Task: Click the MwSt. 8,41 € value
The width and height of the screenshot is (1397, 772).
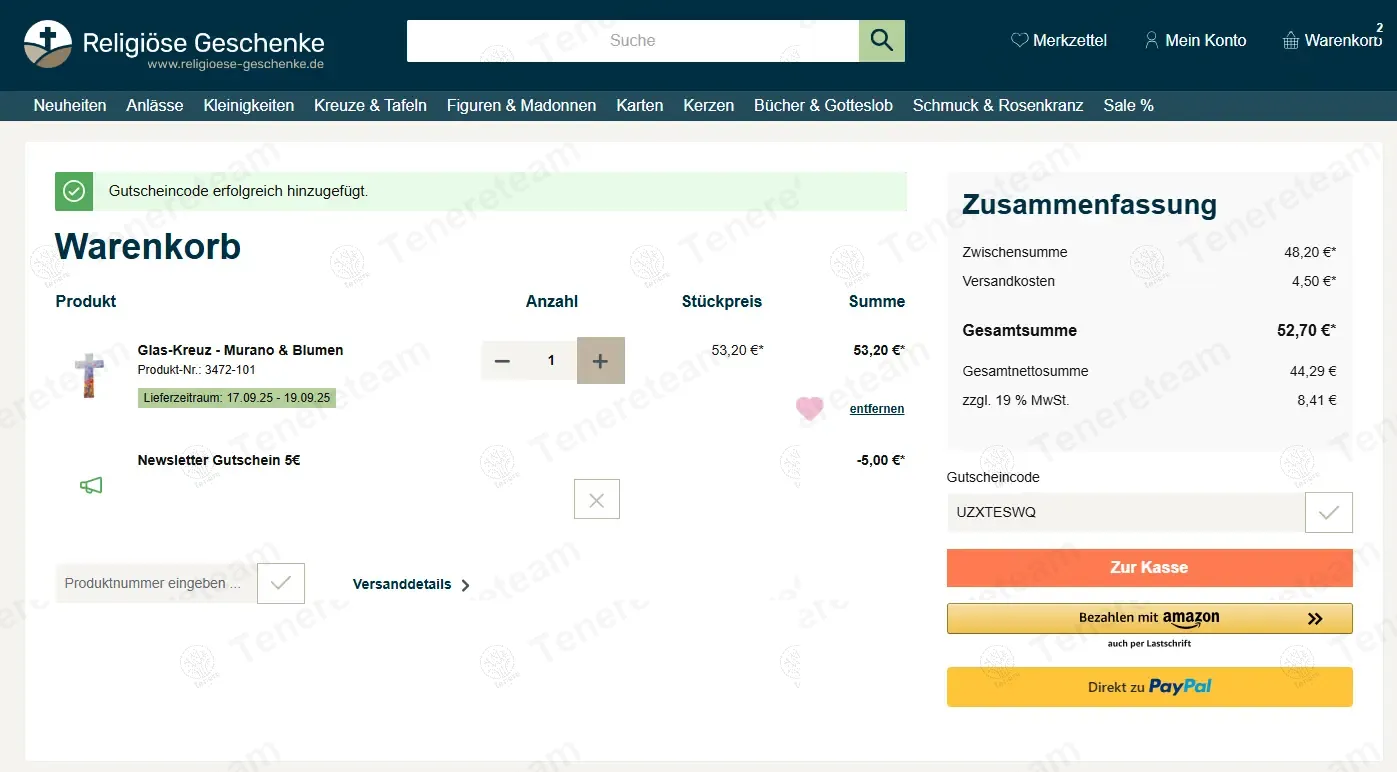Action: 1317,400
